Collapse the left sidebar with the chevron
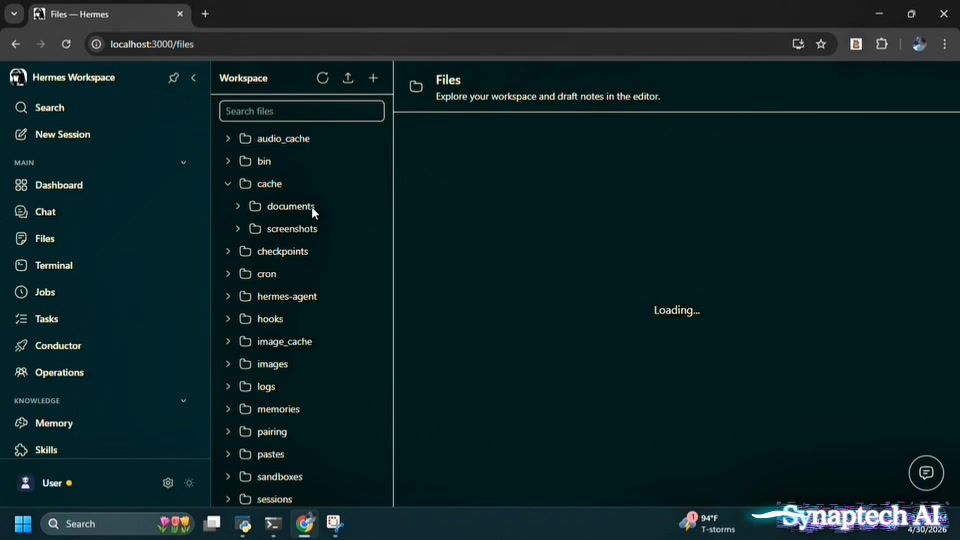The image size is (960, 540). (x=193, y=78)
